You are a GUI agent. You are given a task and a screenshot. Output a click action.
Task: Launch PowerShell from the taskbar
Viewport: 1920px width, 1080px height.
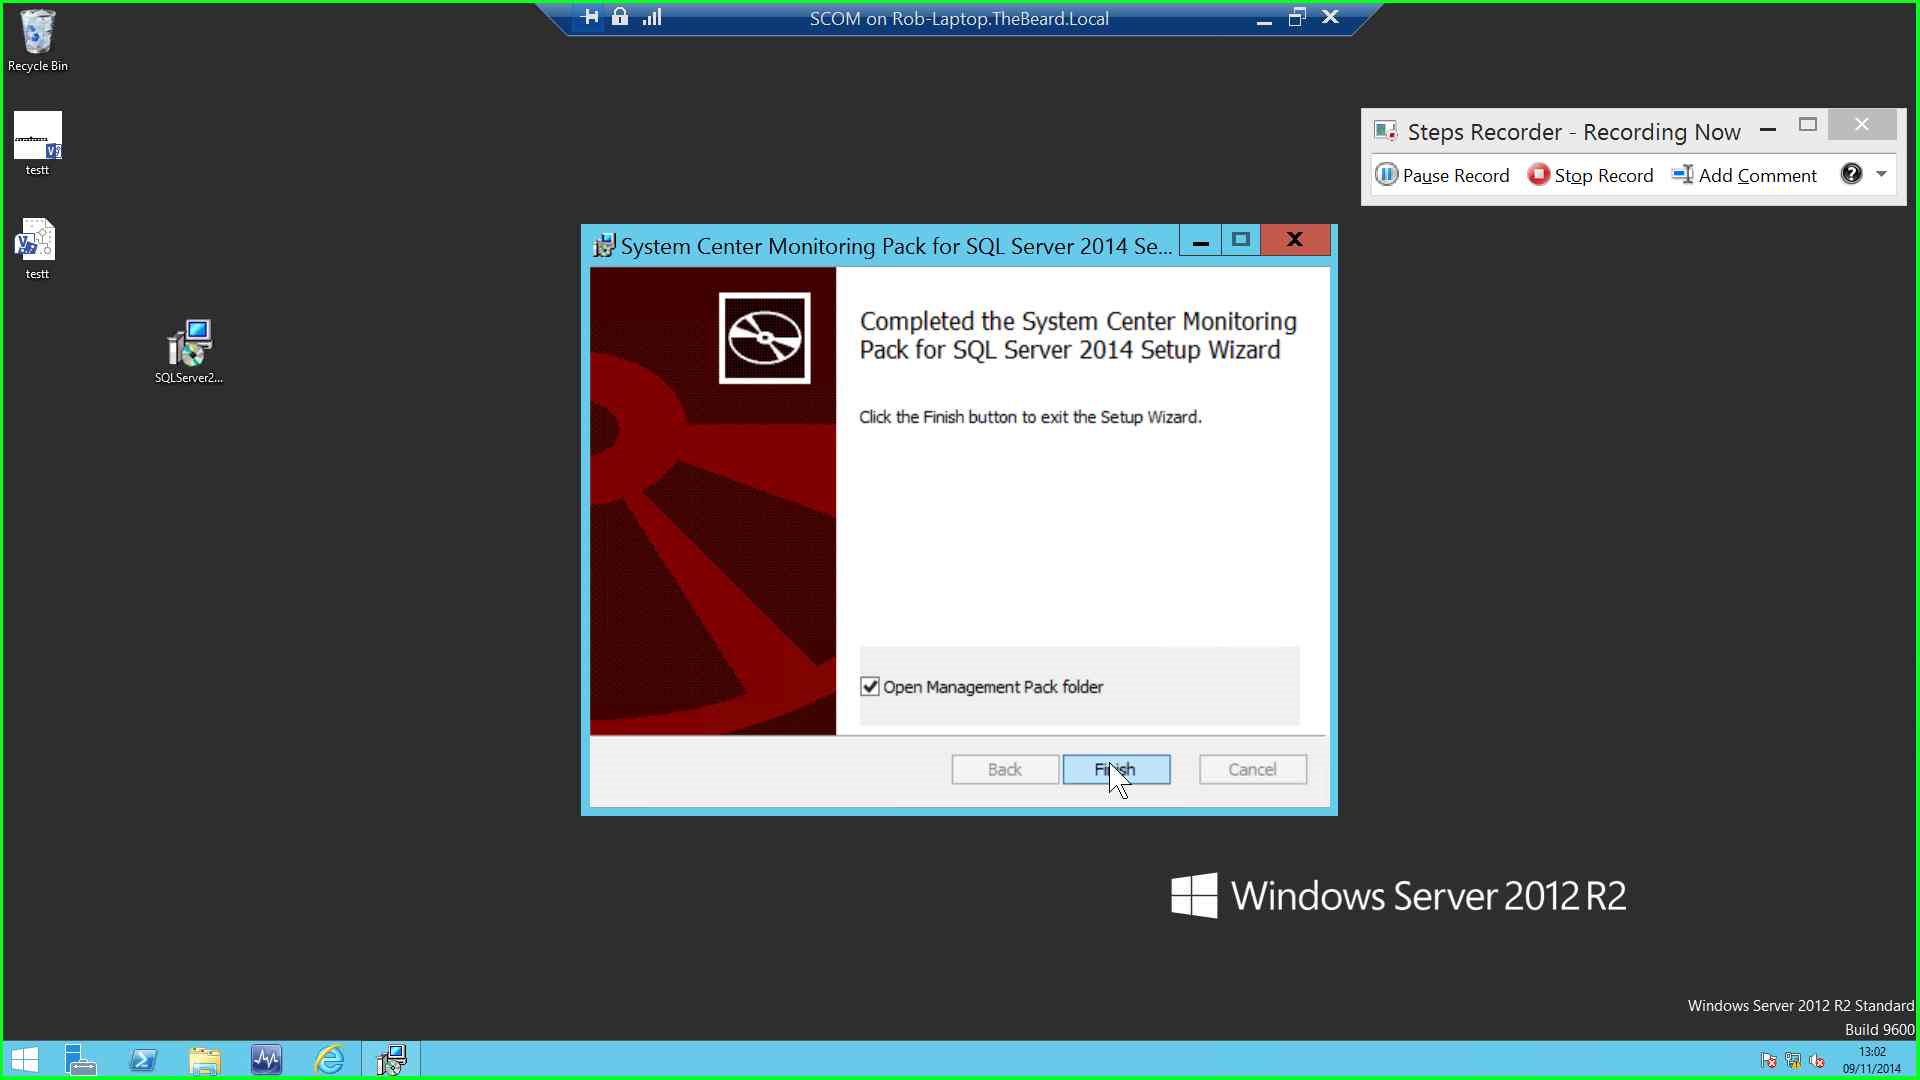[143, 1059]
